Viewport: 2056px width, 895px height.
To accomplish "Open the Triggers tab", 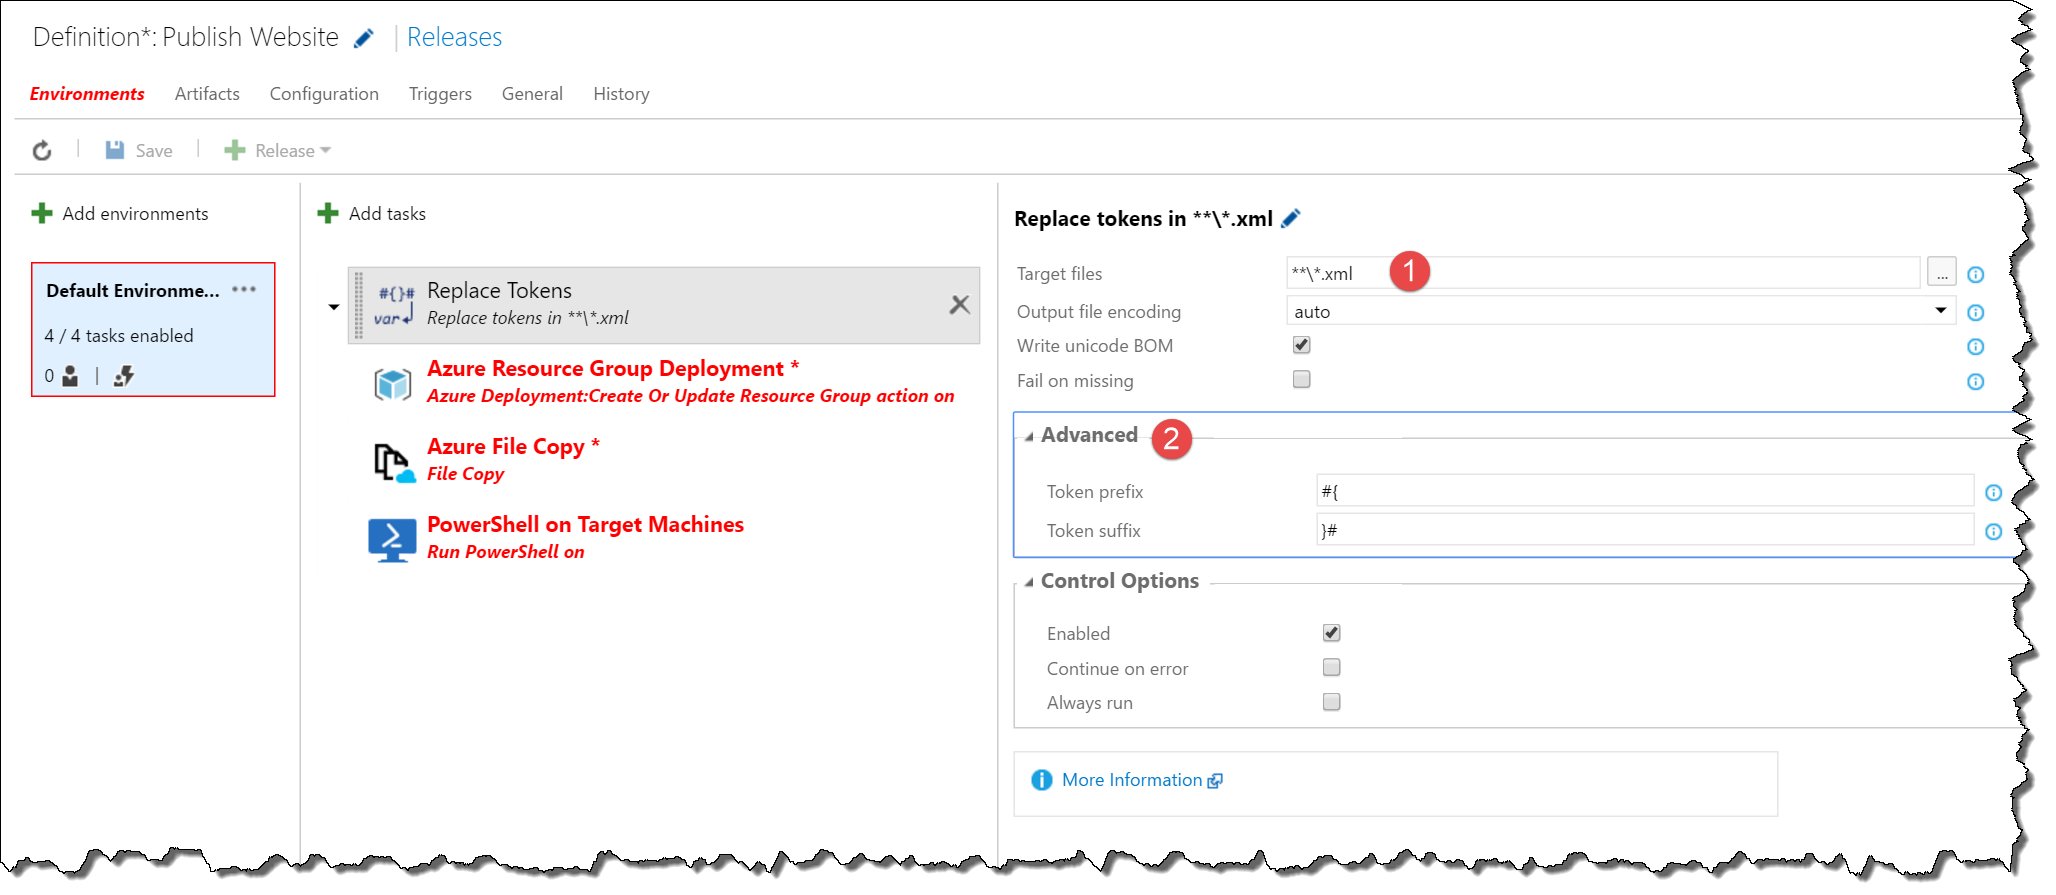I will click(x=440, y=94).
